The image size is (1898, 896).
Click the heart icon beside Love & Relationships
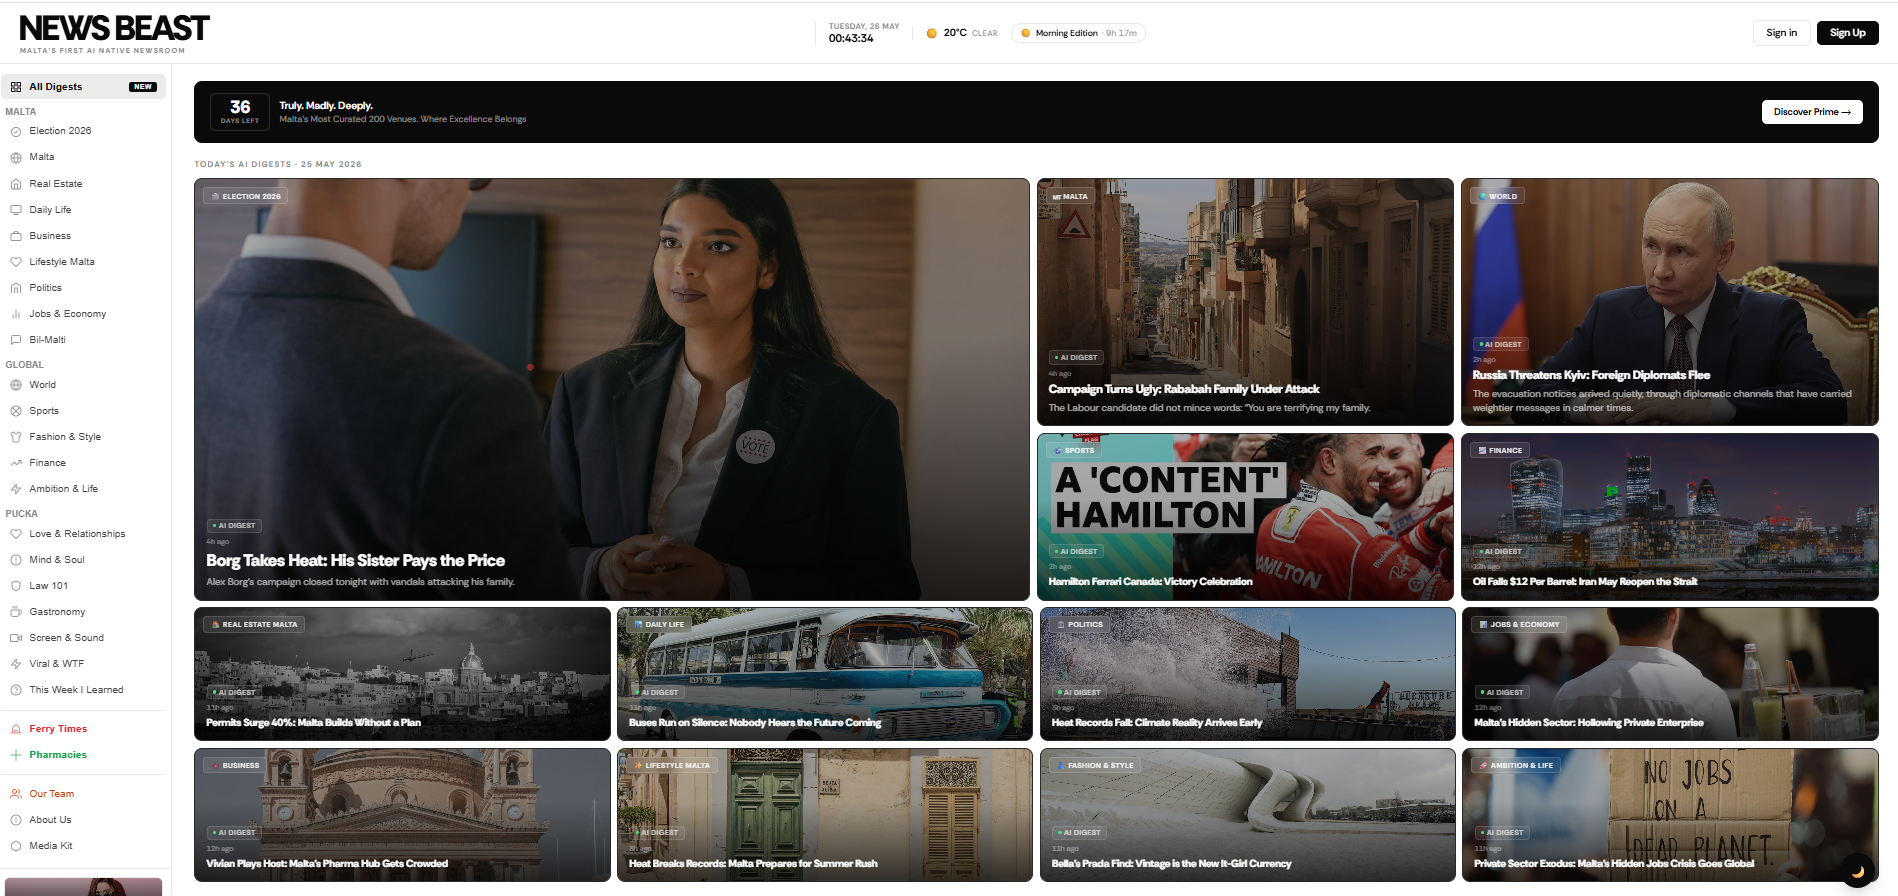[x=16, y=534]
